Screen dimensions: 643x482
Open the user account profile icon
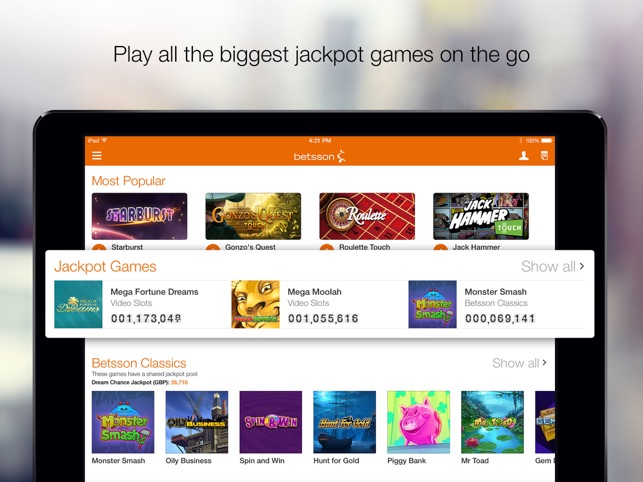[x=524, y=155]
